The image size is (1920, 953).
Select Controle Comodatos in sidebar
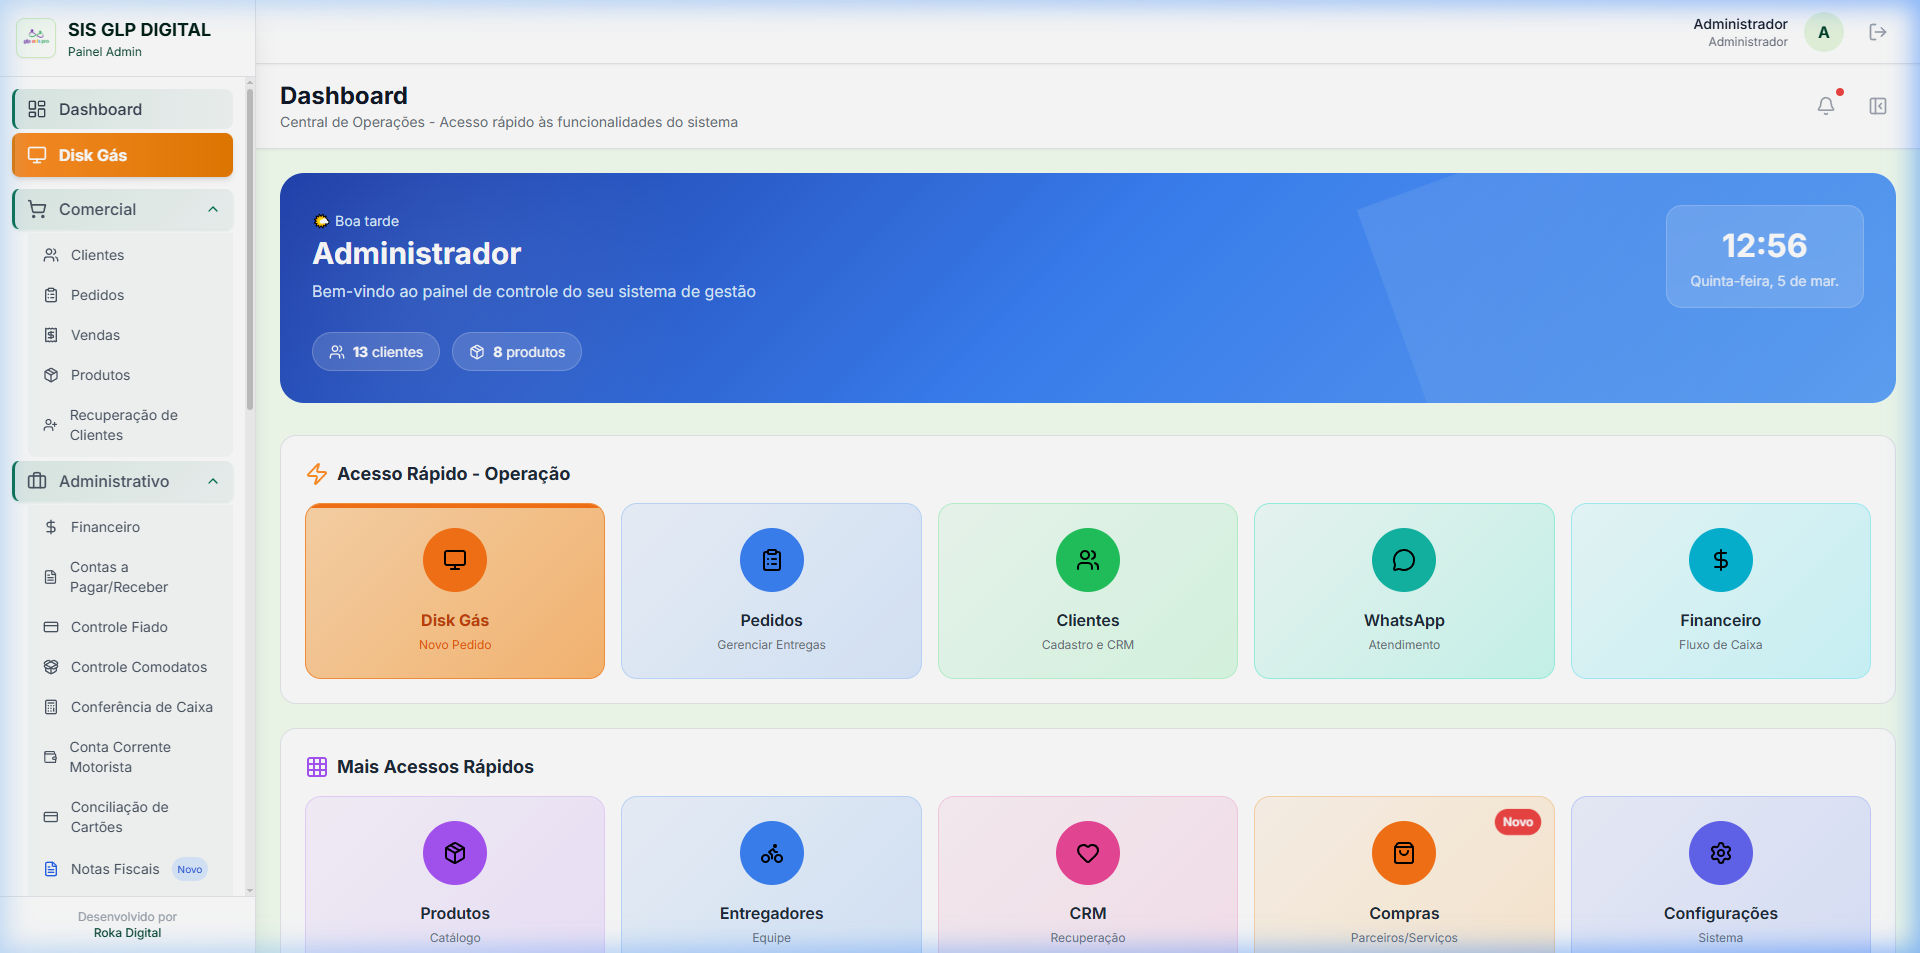pos(138,667)
